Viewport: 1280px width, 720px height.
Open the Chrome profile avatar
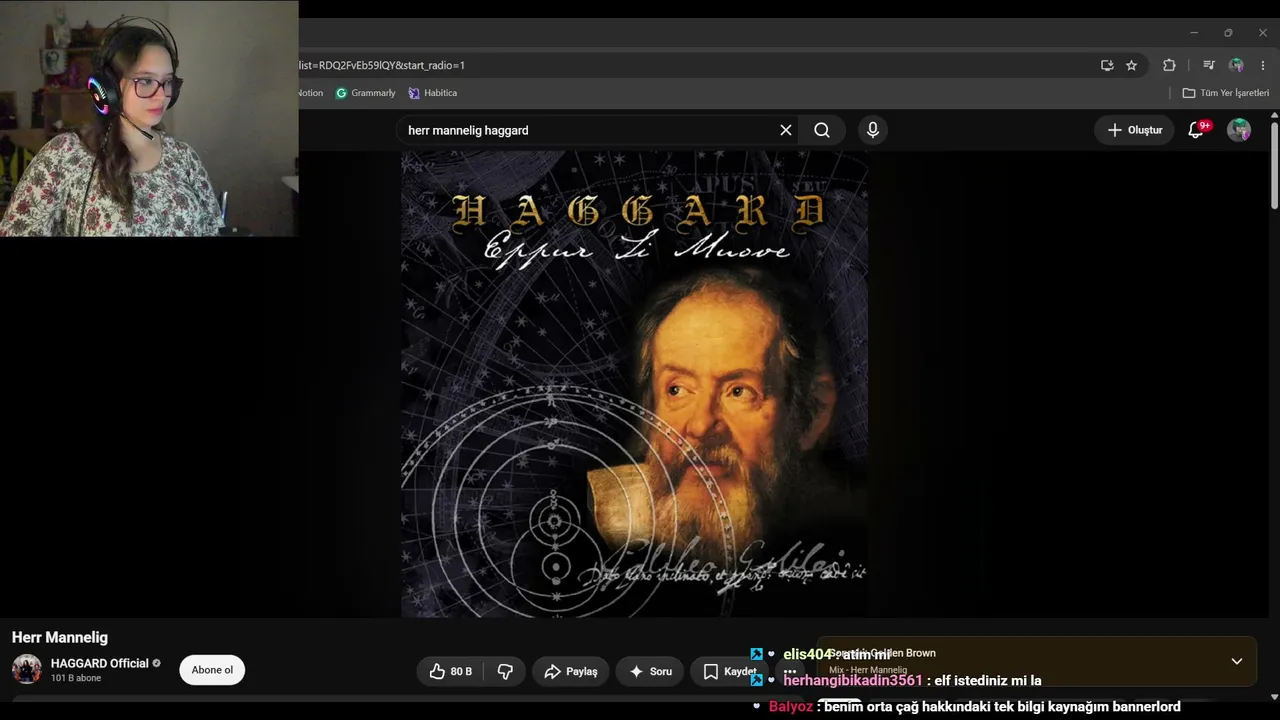pyautogui.click(x=1236, y=65)
